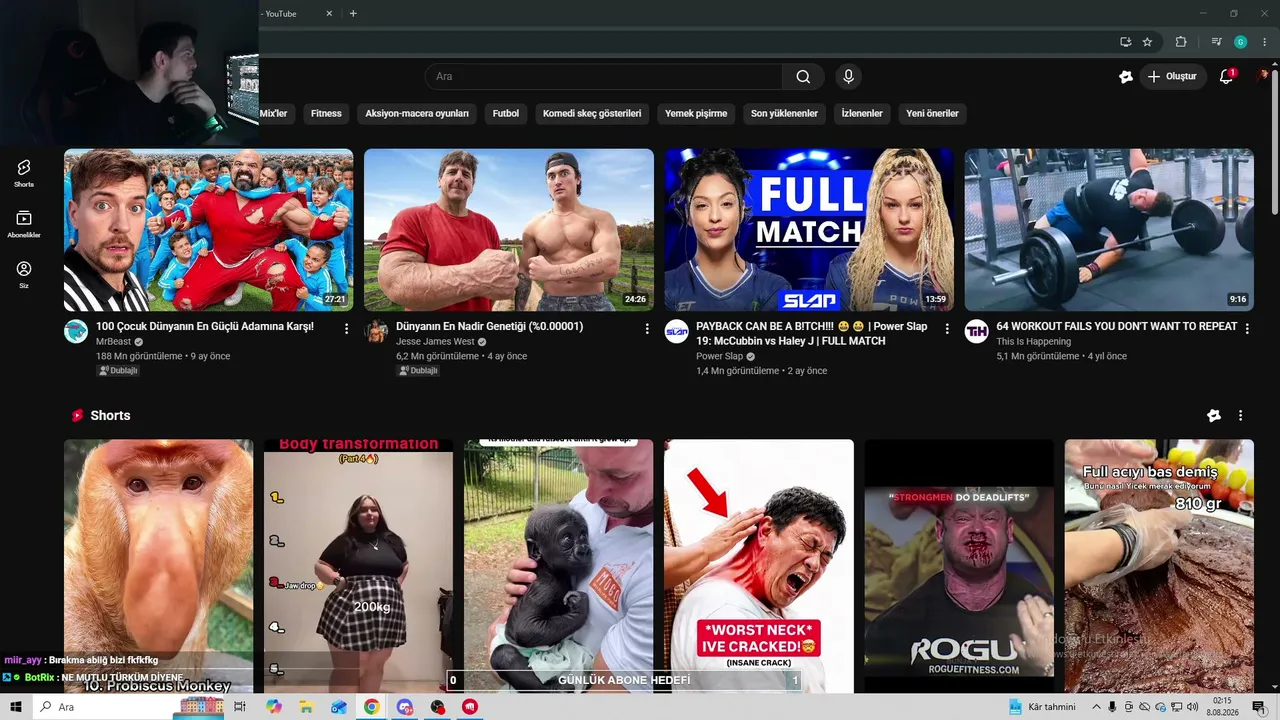Open the Windows notification center
Image resolution: width=1280 pixels, height=720 pixels.
[1259, 707]
